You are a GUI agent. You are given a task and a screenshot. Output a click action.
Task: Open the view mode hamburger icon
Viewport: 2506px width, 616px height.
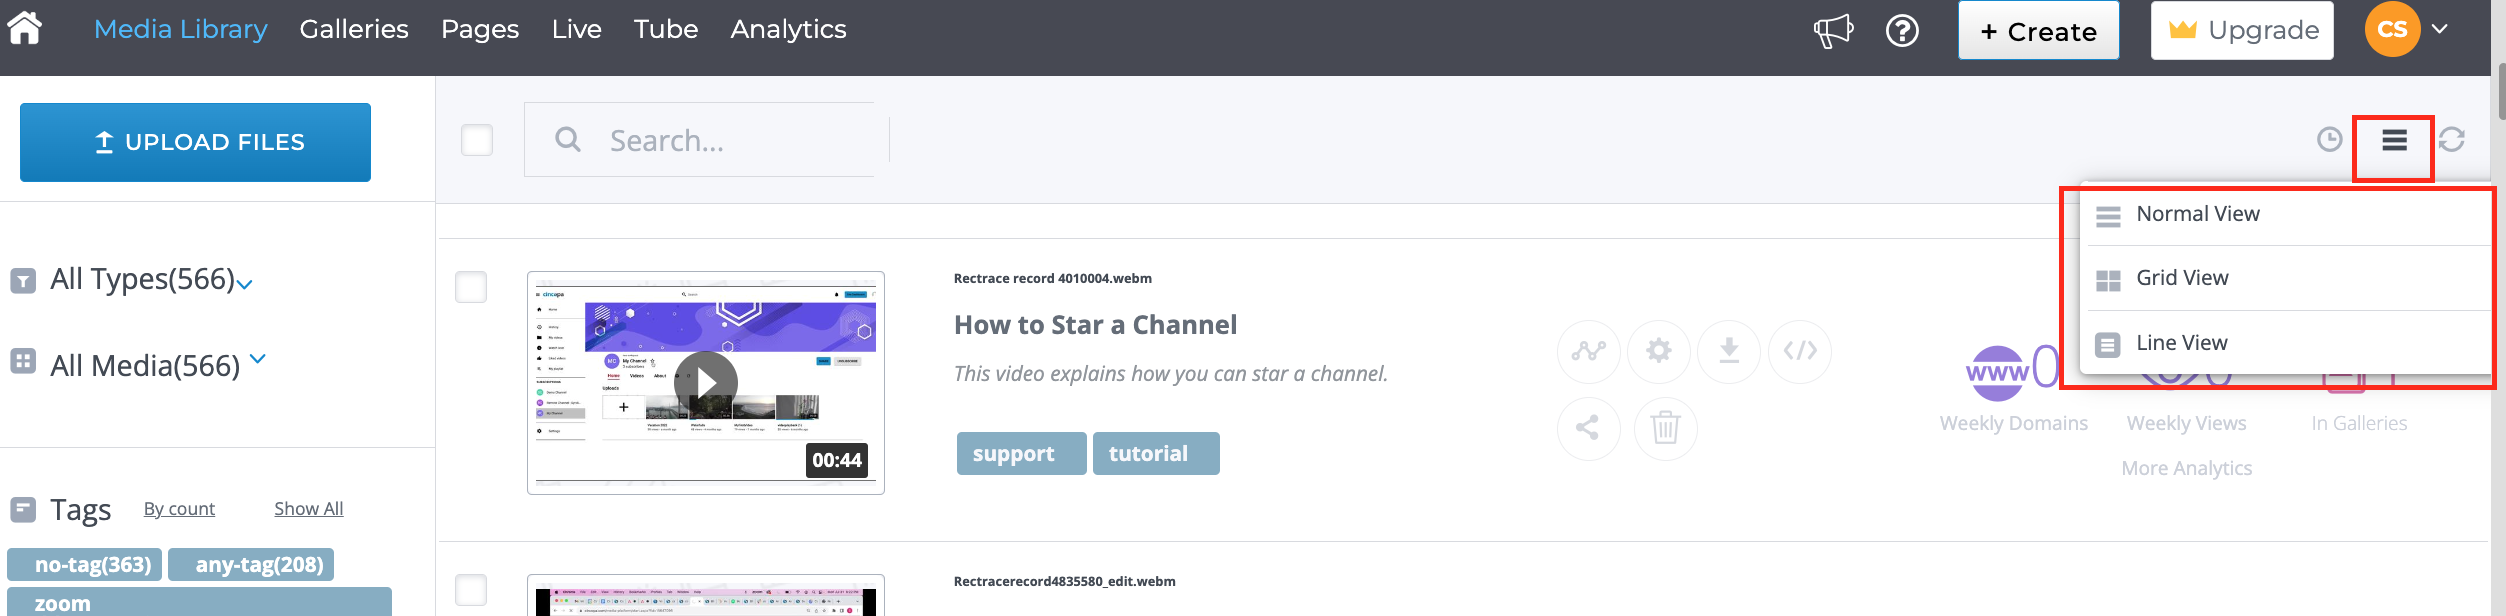pyautogui.click(x=2394, y=140)
